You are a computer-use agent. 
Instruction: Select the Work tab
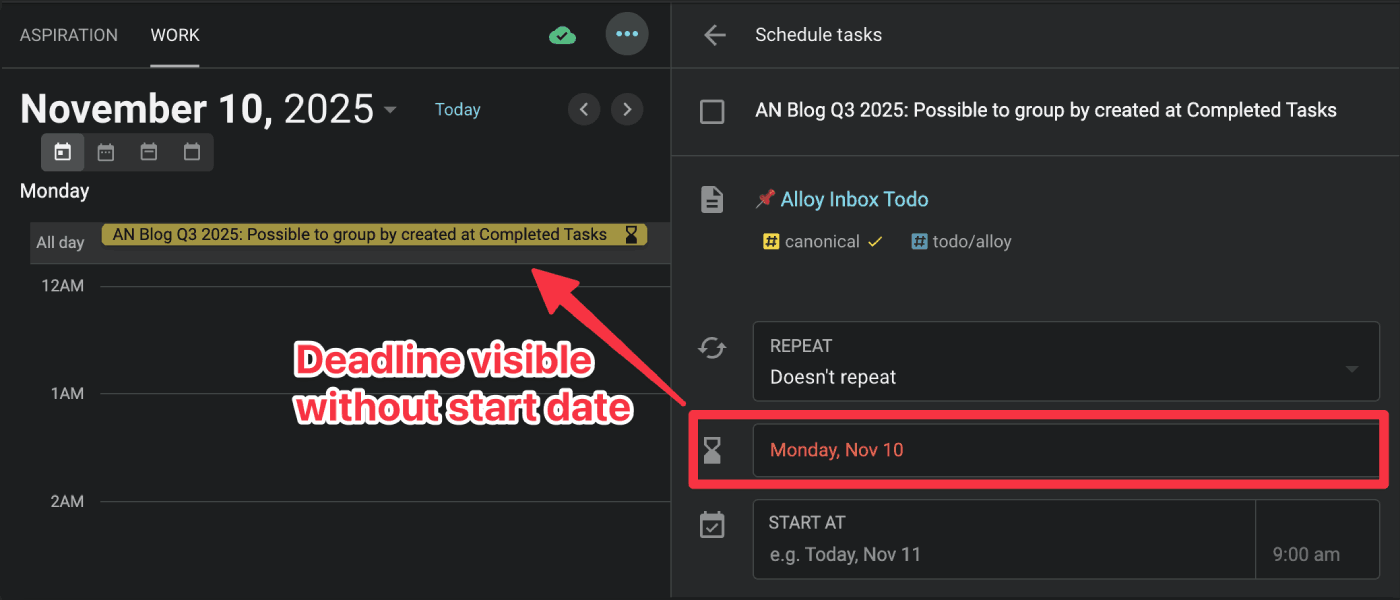pyautogui.click(x=175, y=35)
